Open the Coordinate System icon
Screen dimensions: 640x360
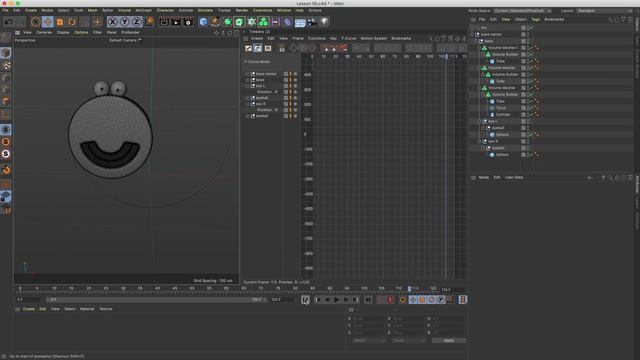pos(149,22)
